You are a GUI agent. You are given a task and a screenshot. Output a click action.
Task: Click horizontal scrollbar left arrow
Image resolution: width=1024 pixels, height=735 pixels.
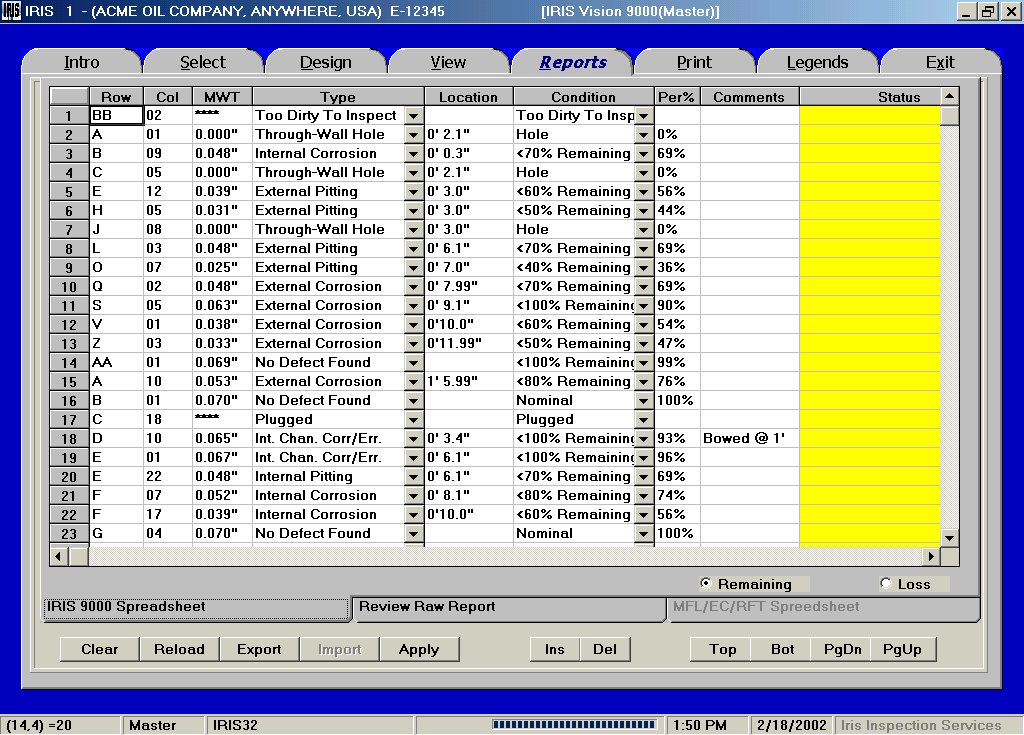59,557
